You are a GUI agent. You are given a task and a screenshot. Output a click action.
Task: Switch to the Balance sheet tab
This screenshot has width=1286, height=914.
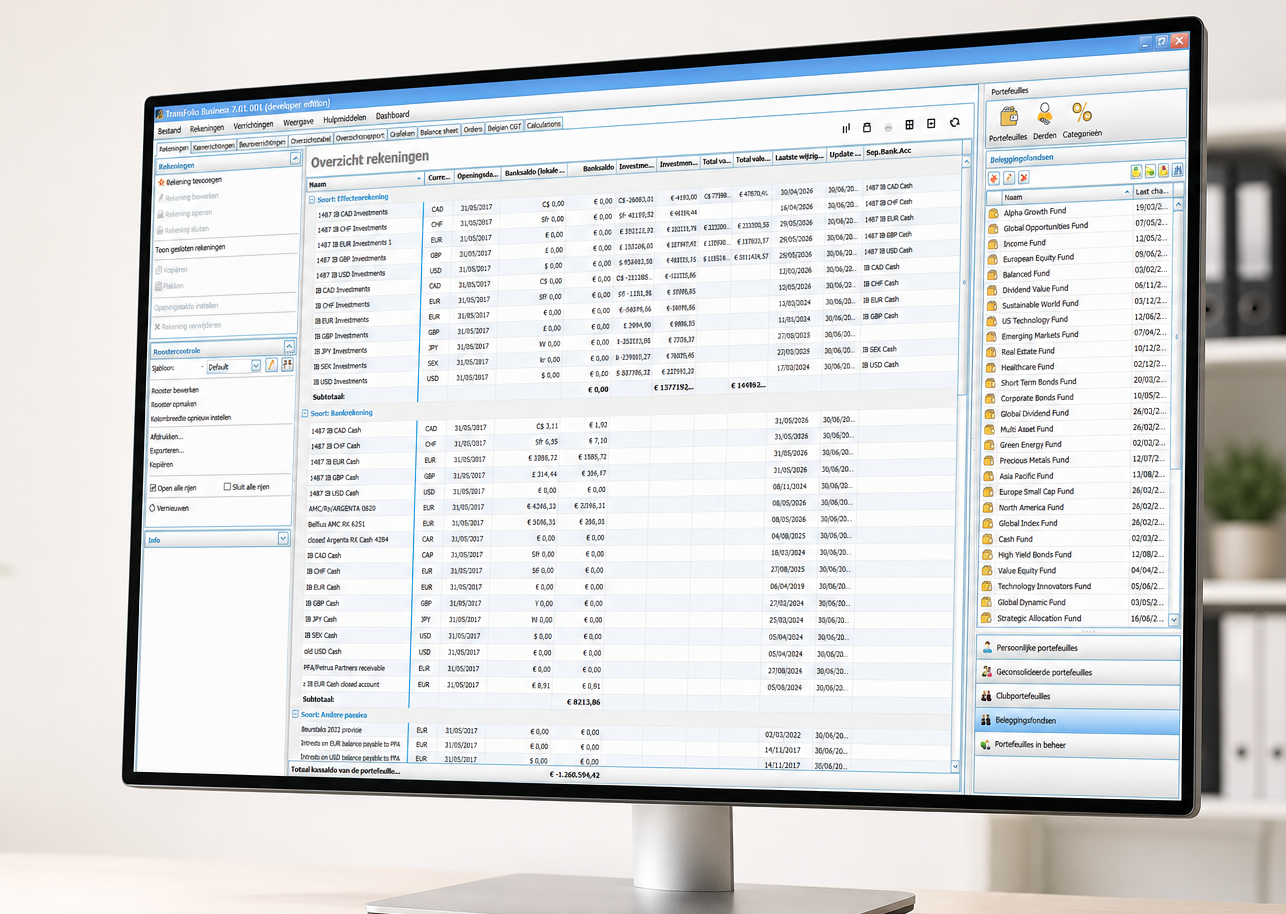[x=439, y=131]
